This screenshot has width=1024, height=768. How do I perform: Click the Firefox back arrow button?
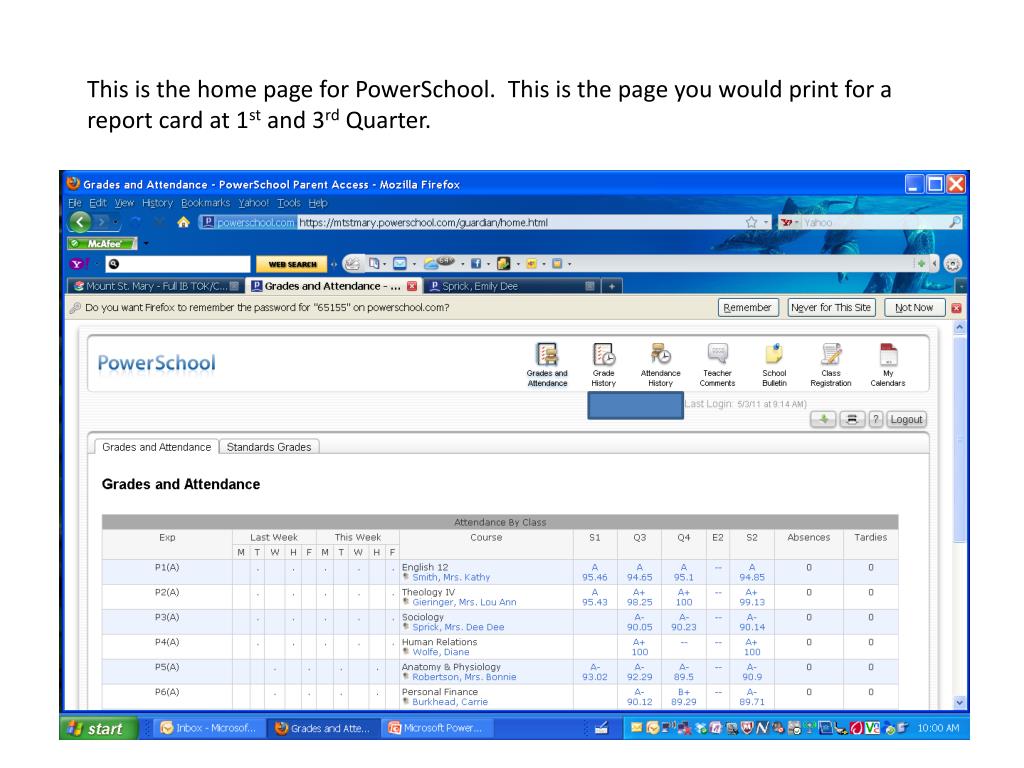pos(80,222)
